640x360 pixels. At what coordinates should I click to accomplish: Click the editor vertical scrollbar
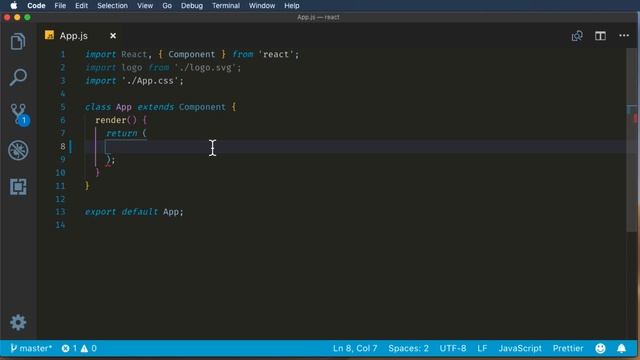631,140
